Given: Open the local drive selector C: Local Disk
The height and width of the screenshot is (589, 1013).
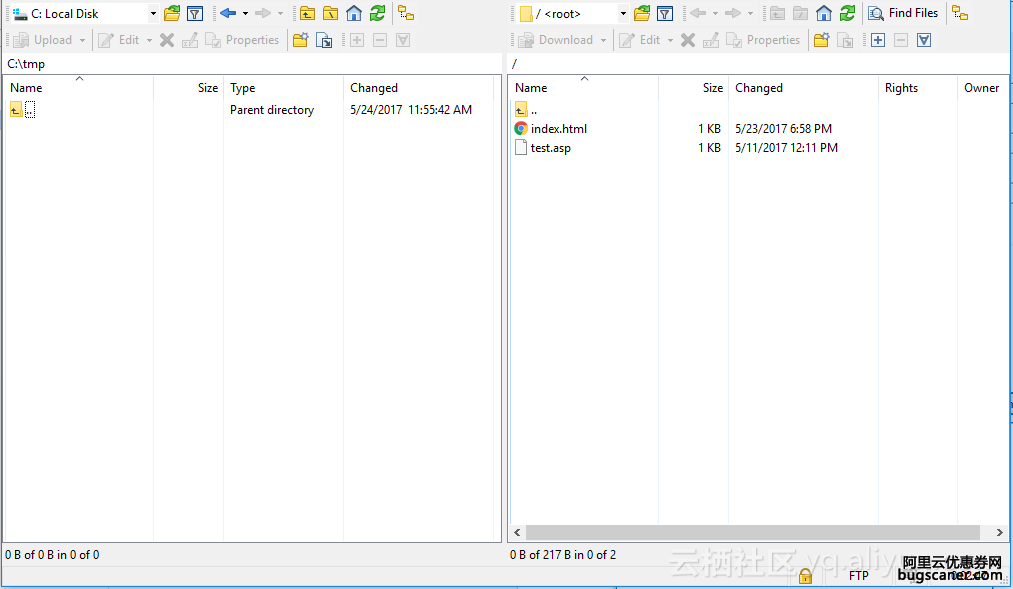Looking at the screenshot, I should coord(85,14).
